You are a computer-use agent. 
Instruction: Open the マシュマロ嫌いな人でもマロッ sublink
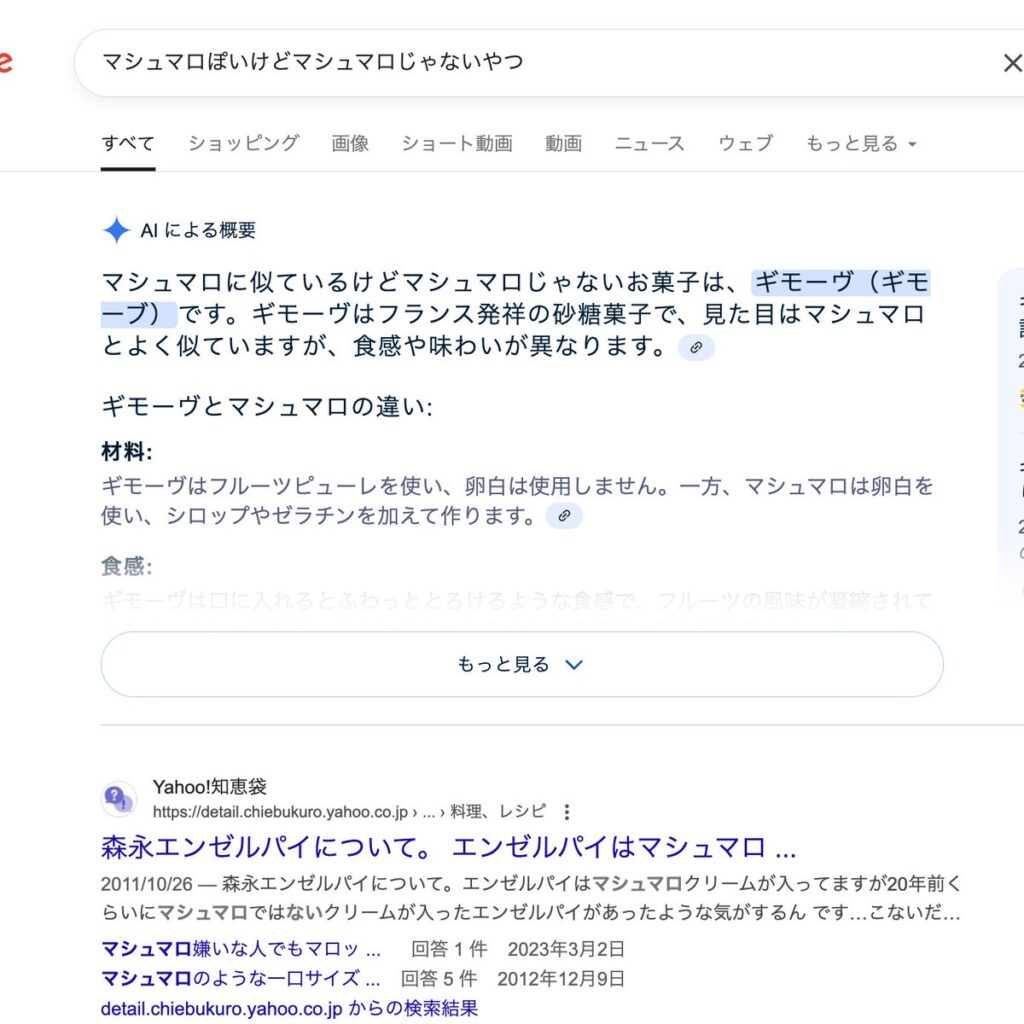(241, 949)
